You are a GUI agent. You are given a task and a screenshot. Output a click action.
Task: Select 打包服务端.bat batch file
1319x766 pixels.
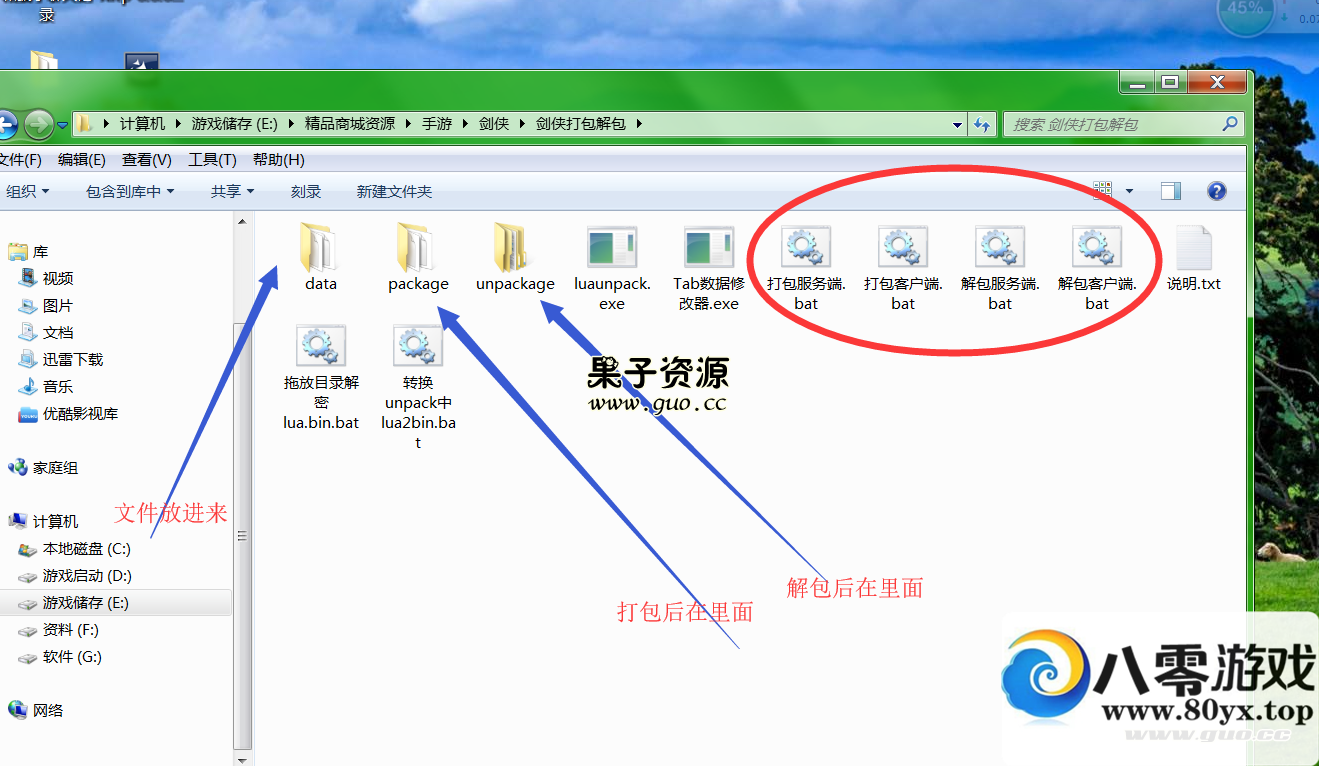tap(806, 250)
